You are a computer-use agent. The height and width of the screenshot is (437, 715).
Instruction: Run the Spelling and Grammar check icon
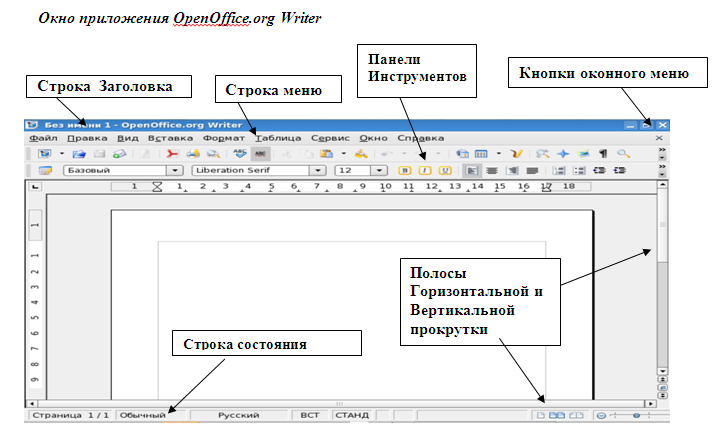click(x=240, y=153)
